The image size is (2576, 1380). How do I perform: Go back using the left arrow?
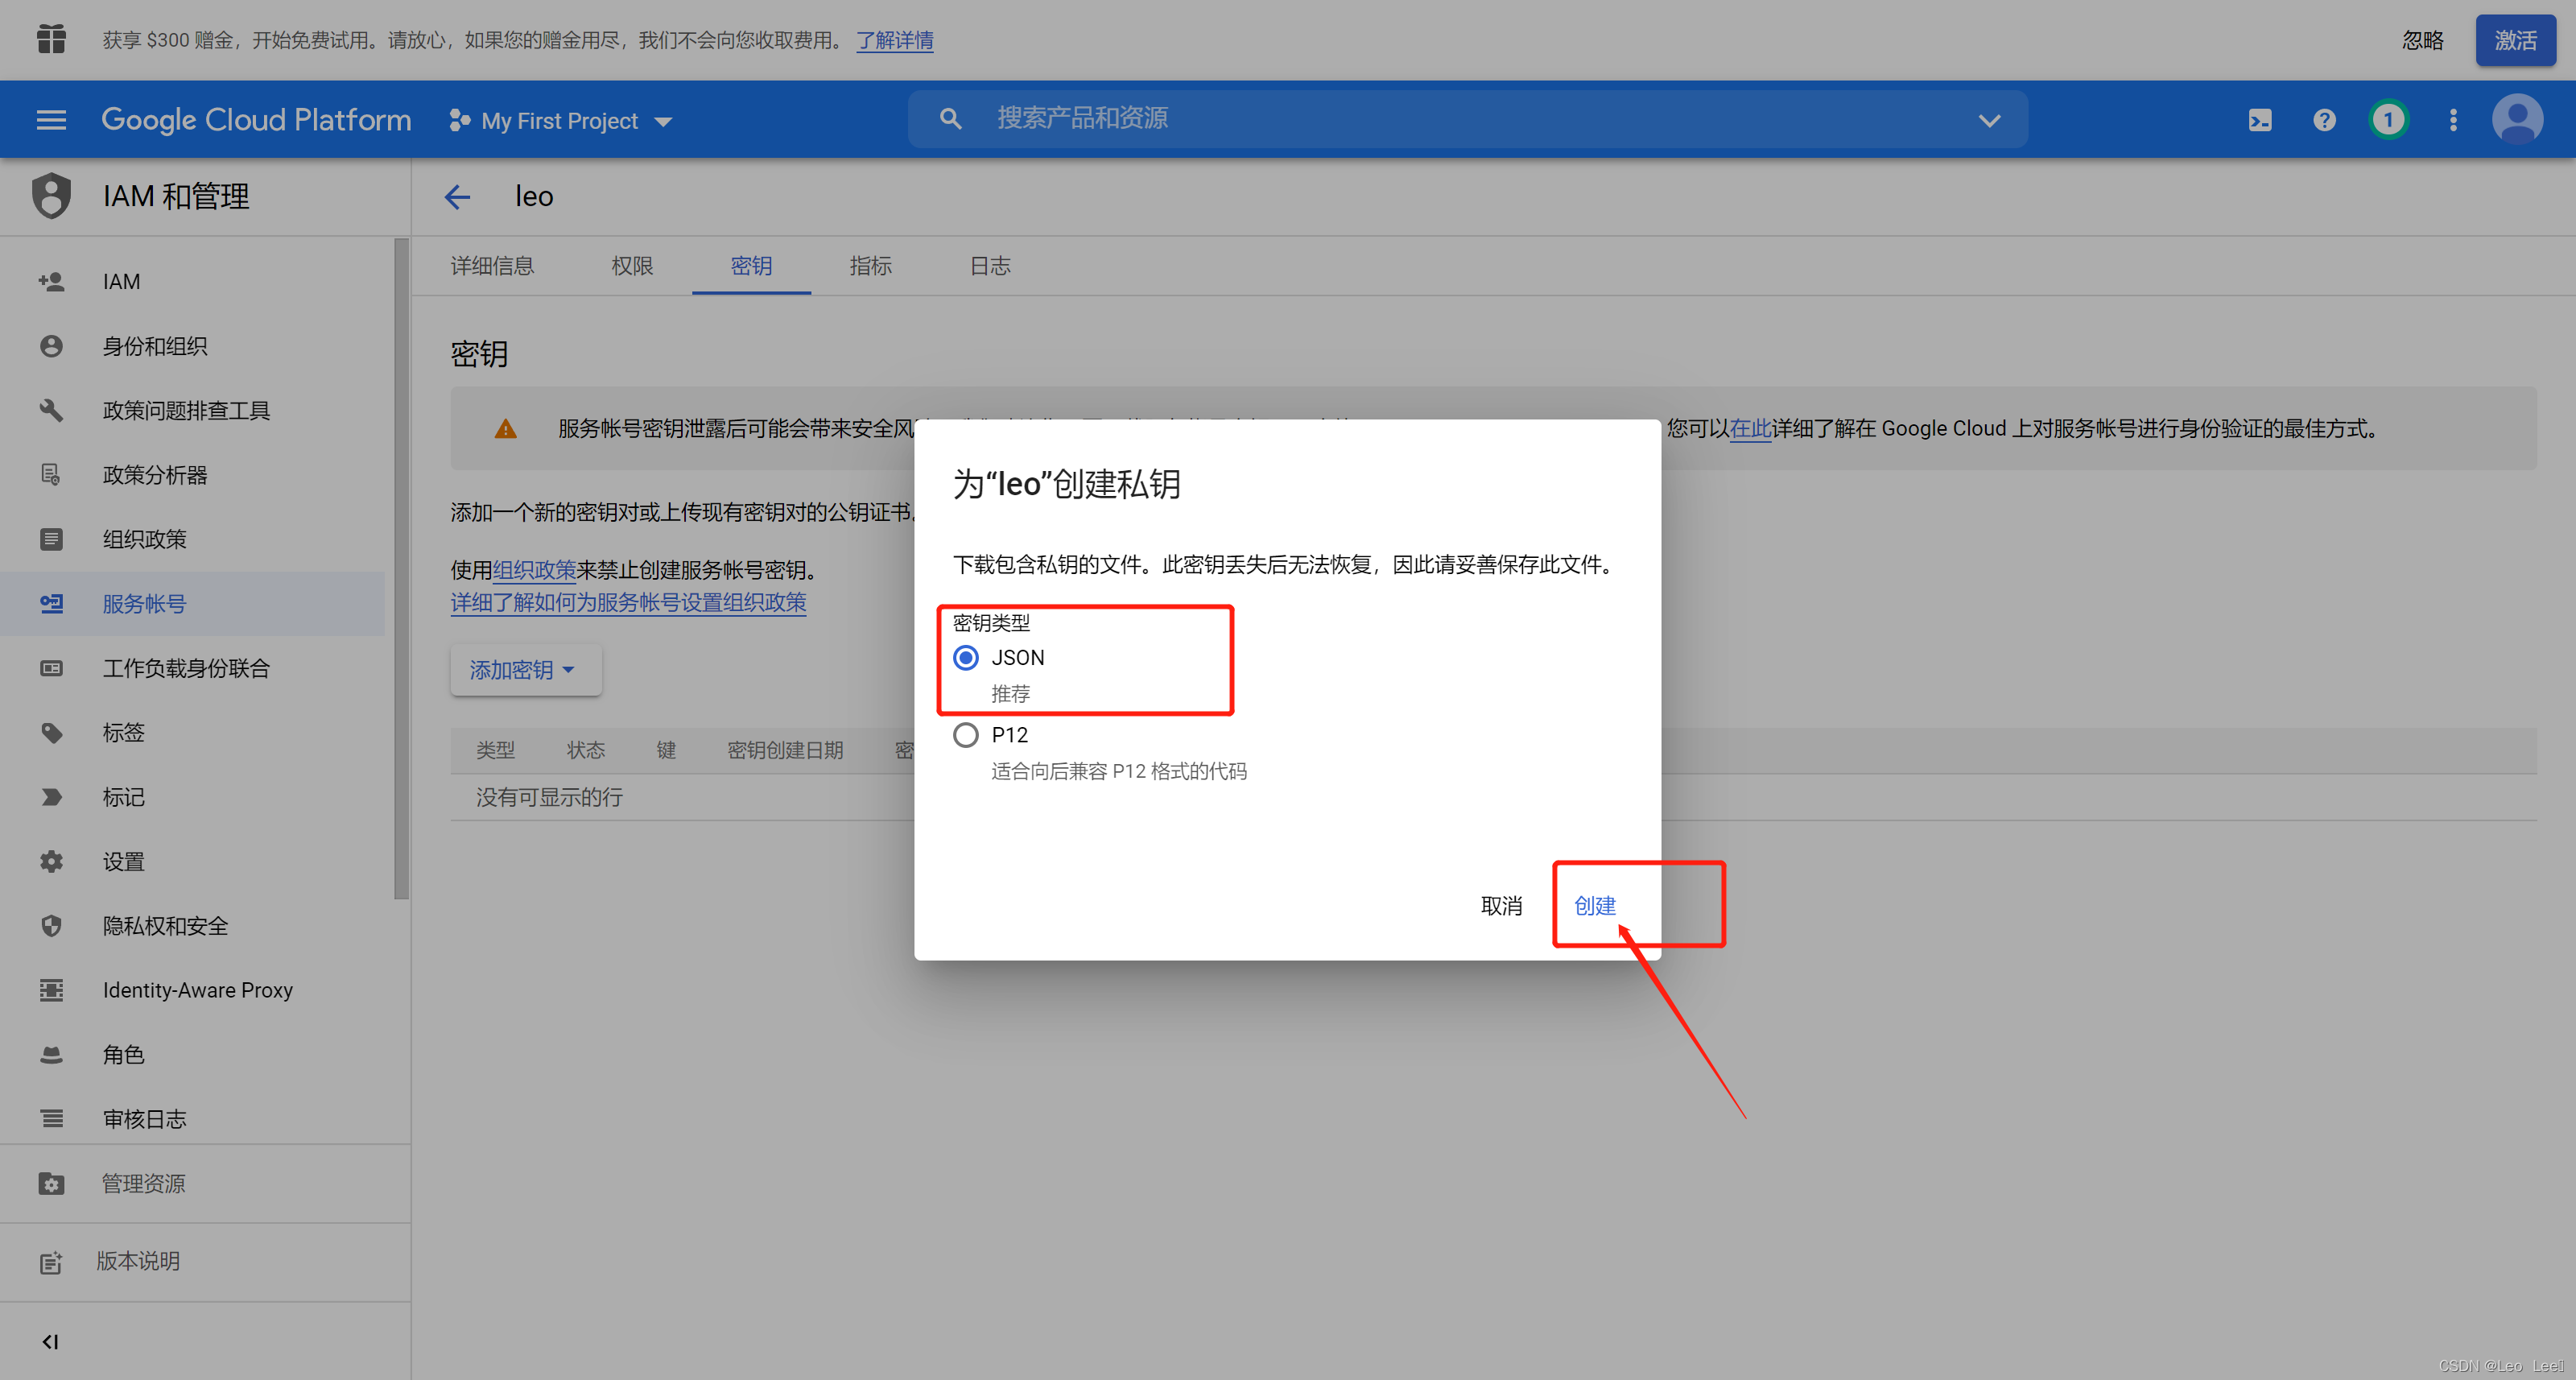tap(458, 197)
